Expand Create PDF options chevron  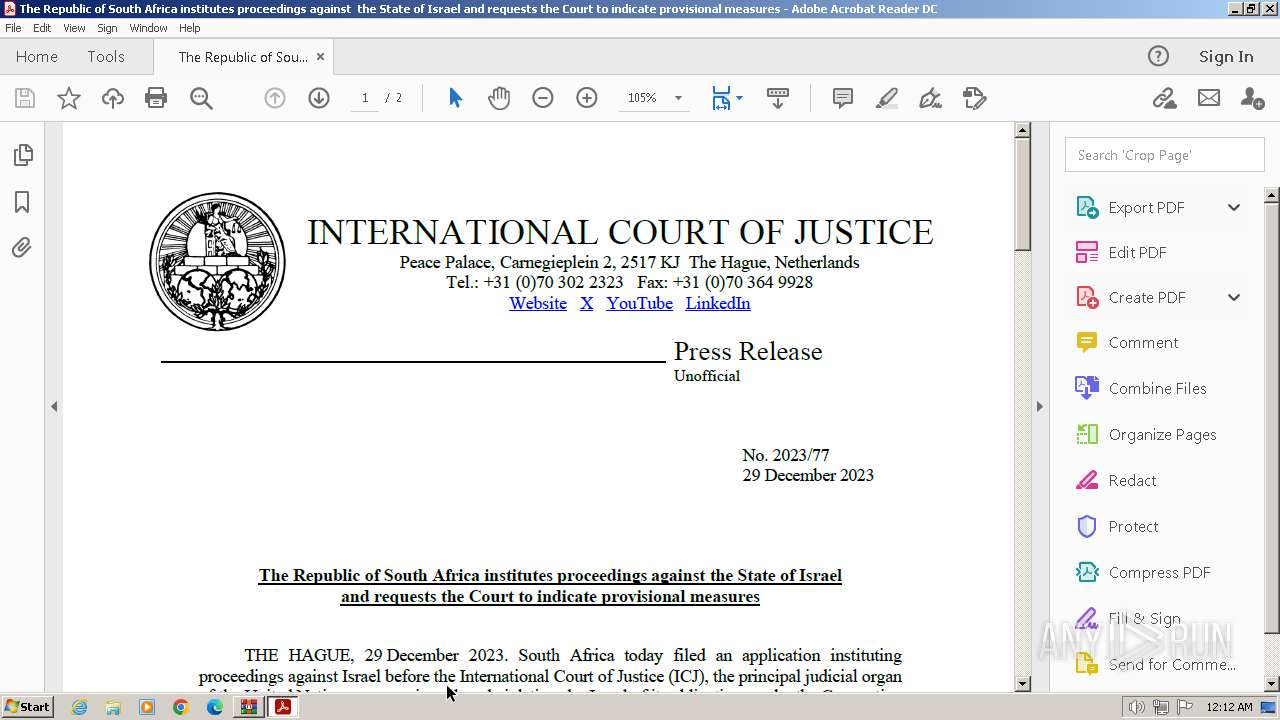[1234, 298]
